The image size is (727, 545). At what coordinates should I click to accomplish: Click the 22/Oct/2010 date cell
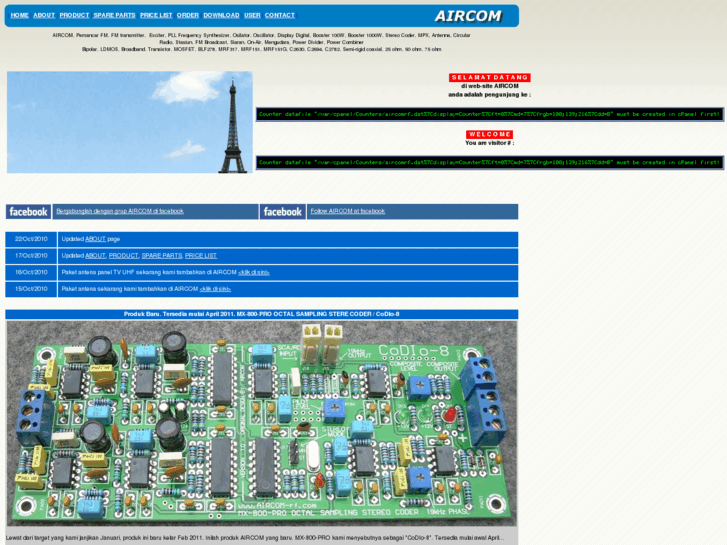(31, 239)
